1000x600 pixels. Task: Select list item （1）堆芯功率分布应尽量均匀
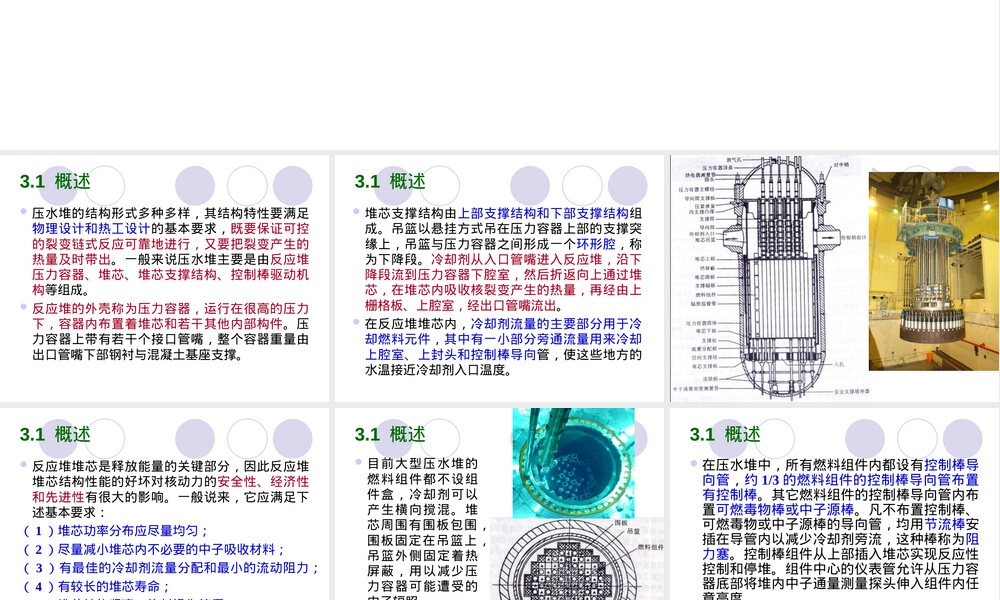tap(115, 530)
